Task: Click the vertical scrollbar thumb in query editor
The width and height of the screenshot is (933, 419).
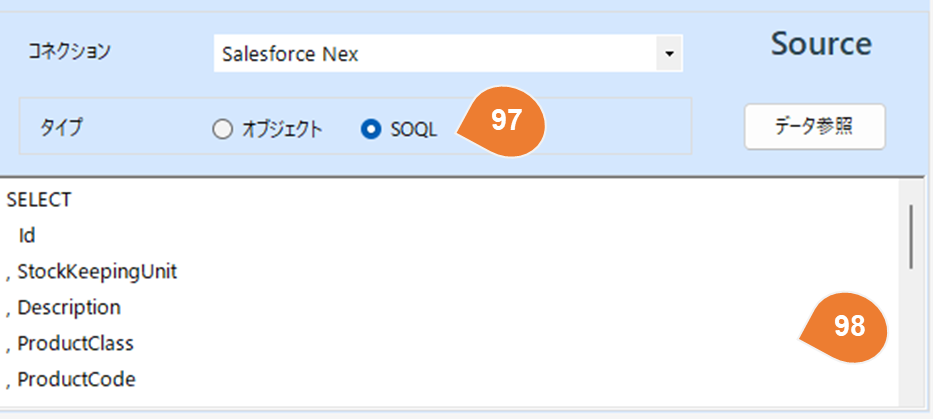Action: click(911, 236)
